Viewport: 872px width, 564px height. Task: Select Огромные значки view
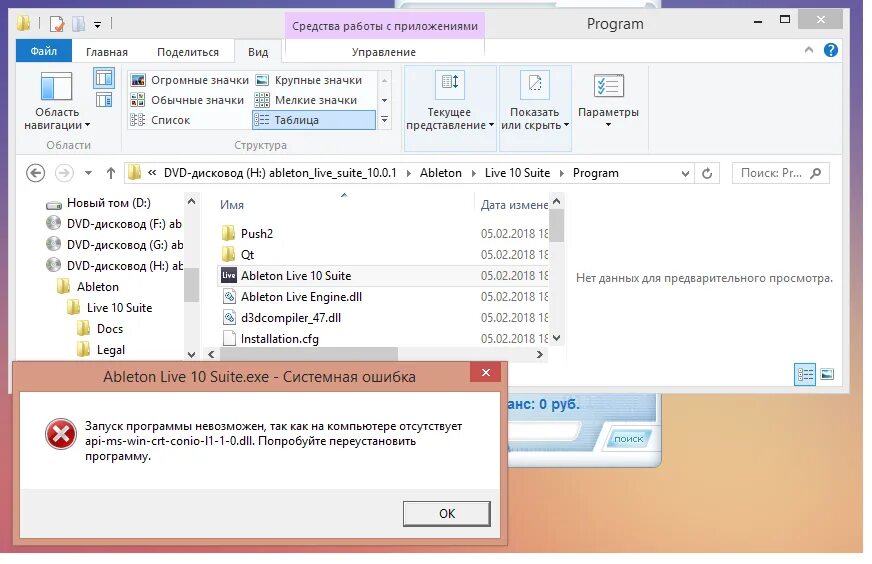tap(190, 80)
